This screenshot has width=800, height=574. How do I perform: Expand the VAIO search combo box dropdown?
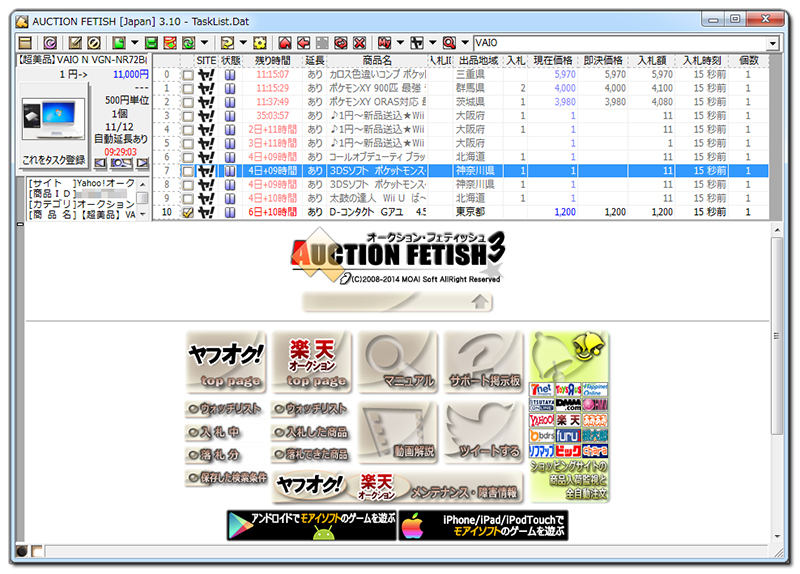pyautogui.click(x=773, y=43)
